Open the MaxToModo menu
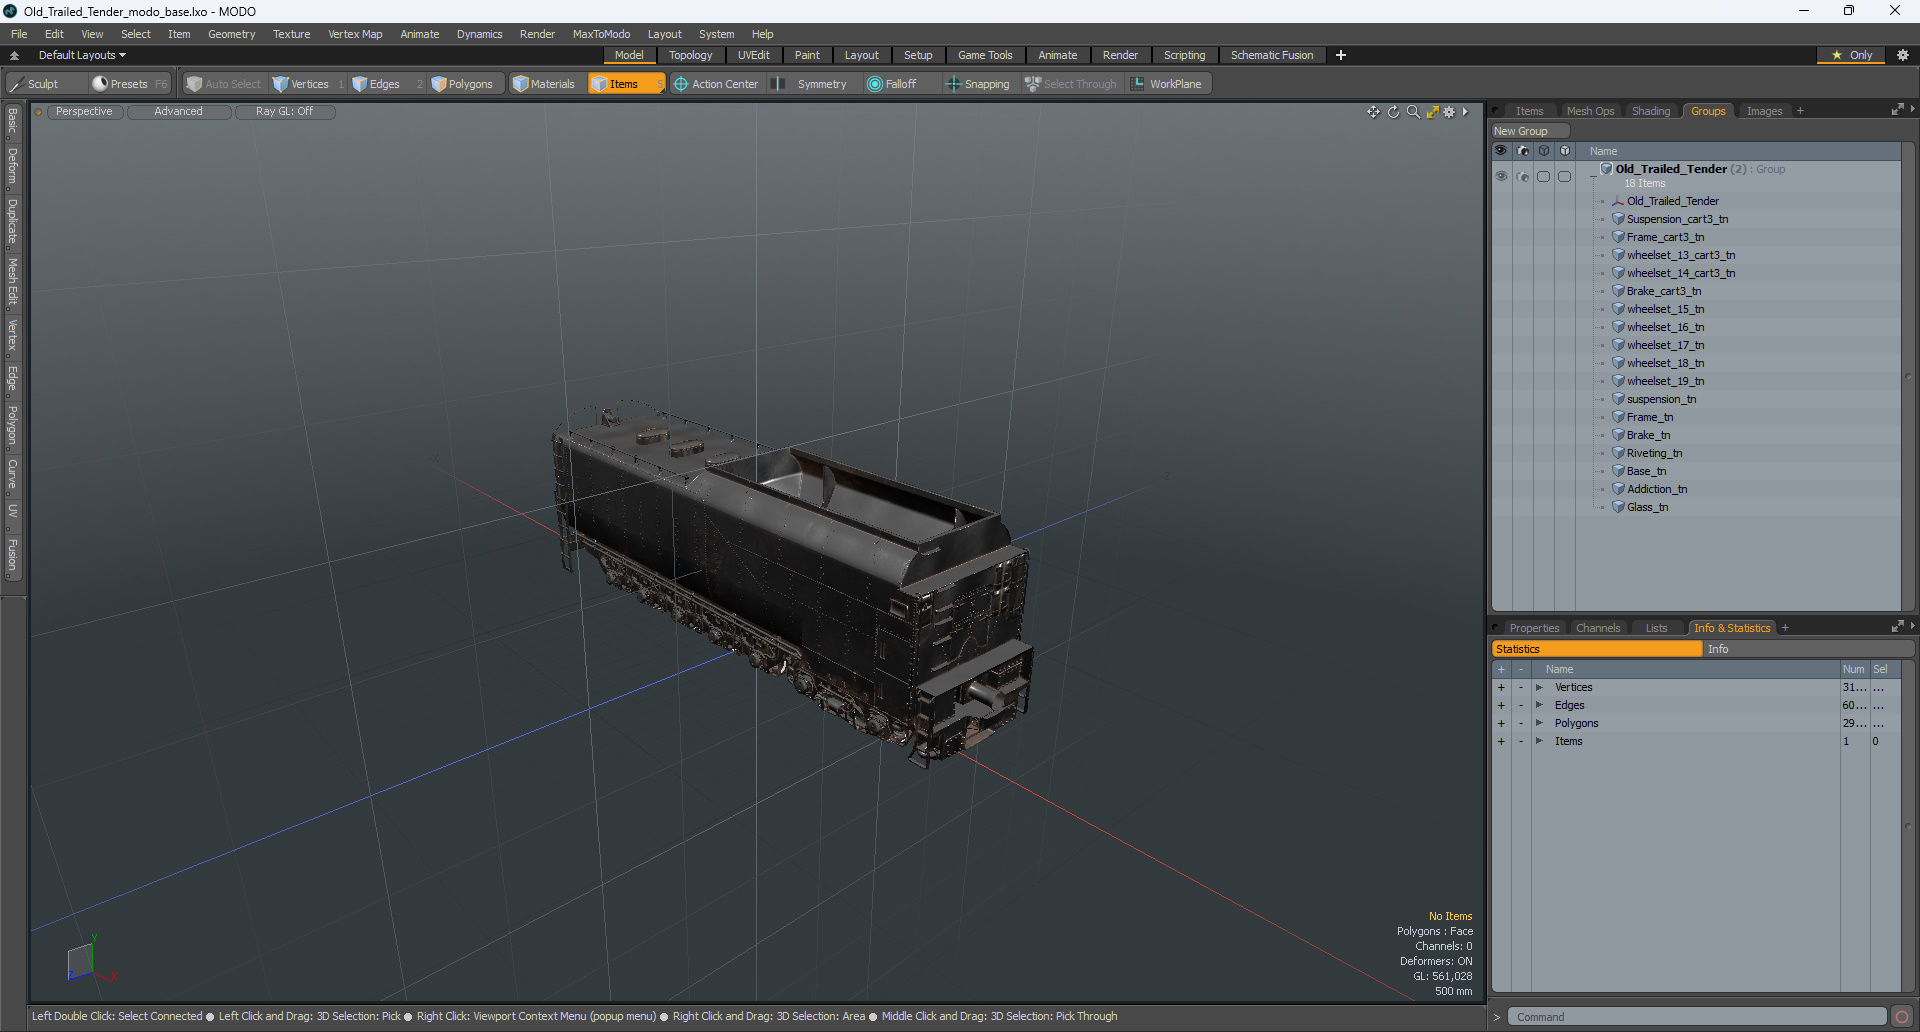 coord(601,34)
